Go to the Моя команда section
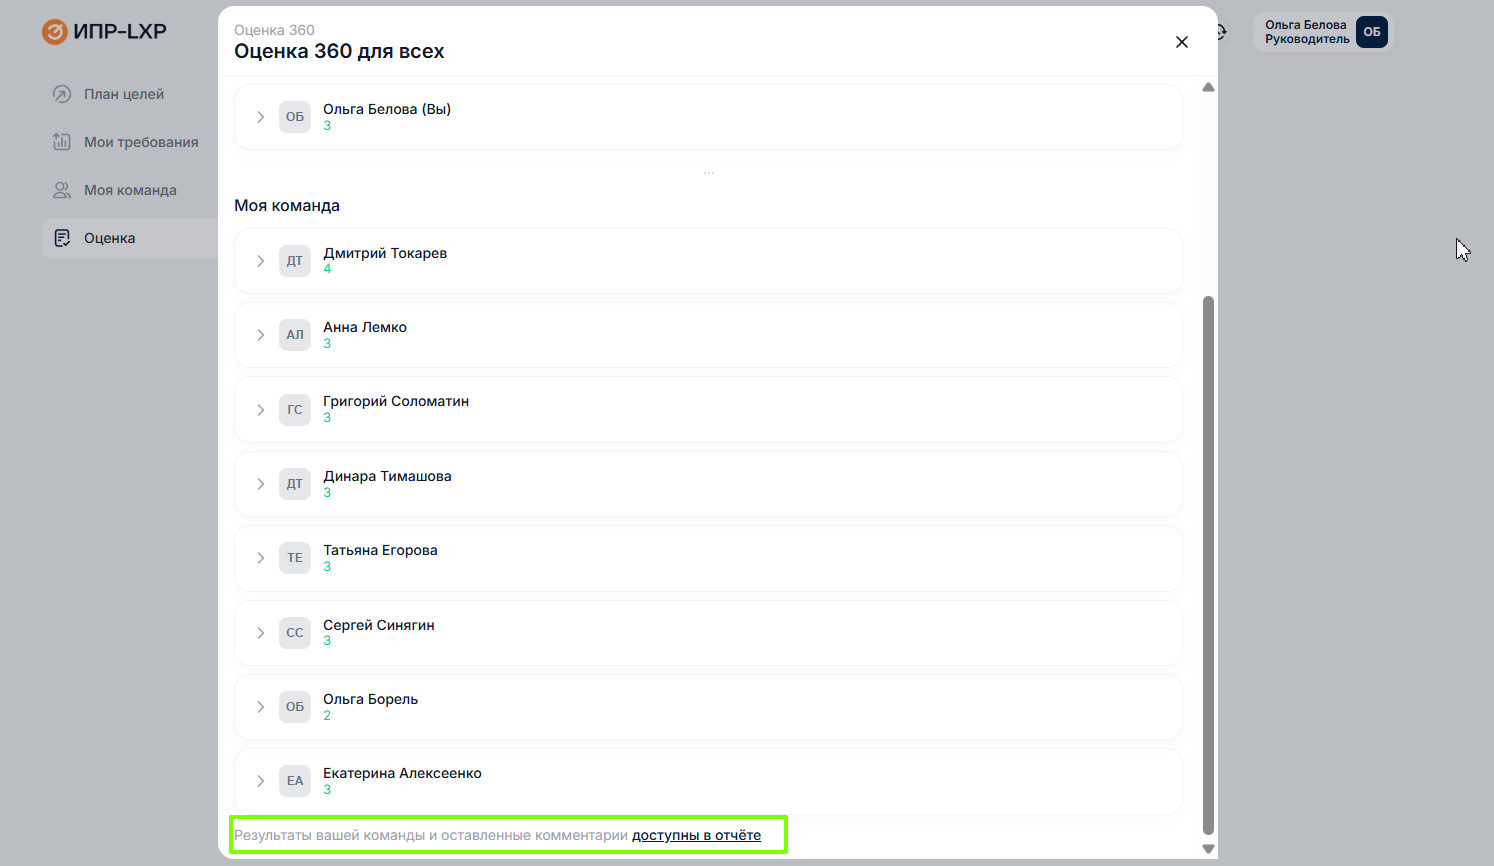The image size is (1494, 866). click(130, 190)
